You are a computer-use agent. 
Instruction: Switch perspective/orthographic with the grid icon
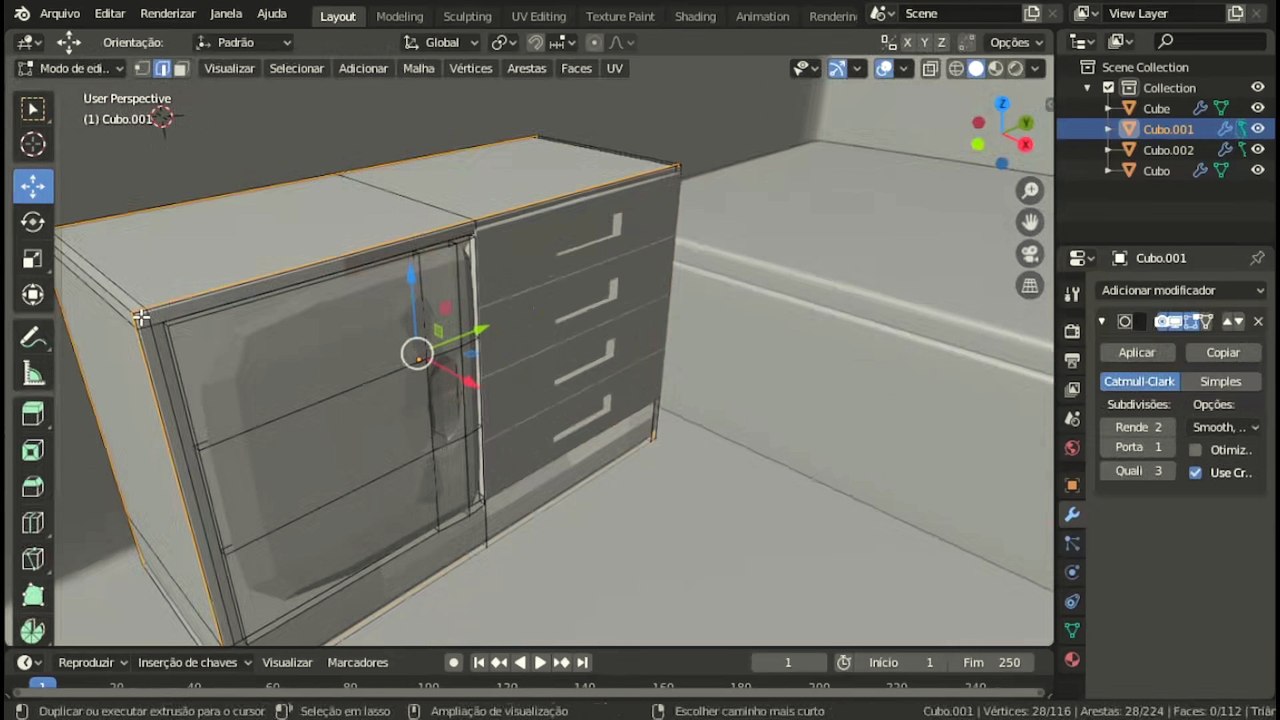1030,286
